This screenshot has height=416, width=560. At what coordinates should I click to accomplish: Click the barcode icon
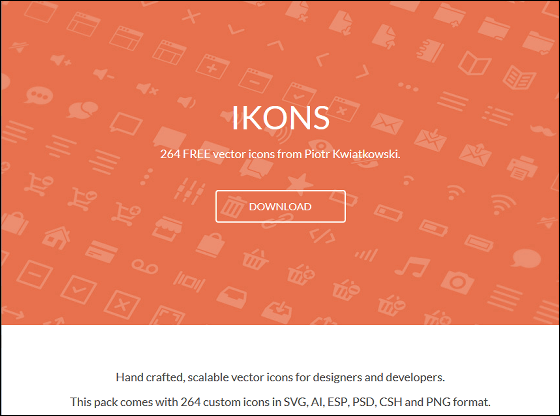189,281
